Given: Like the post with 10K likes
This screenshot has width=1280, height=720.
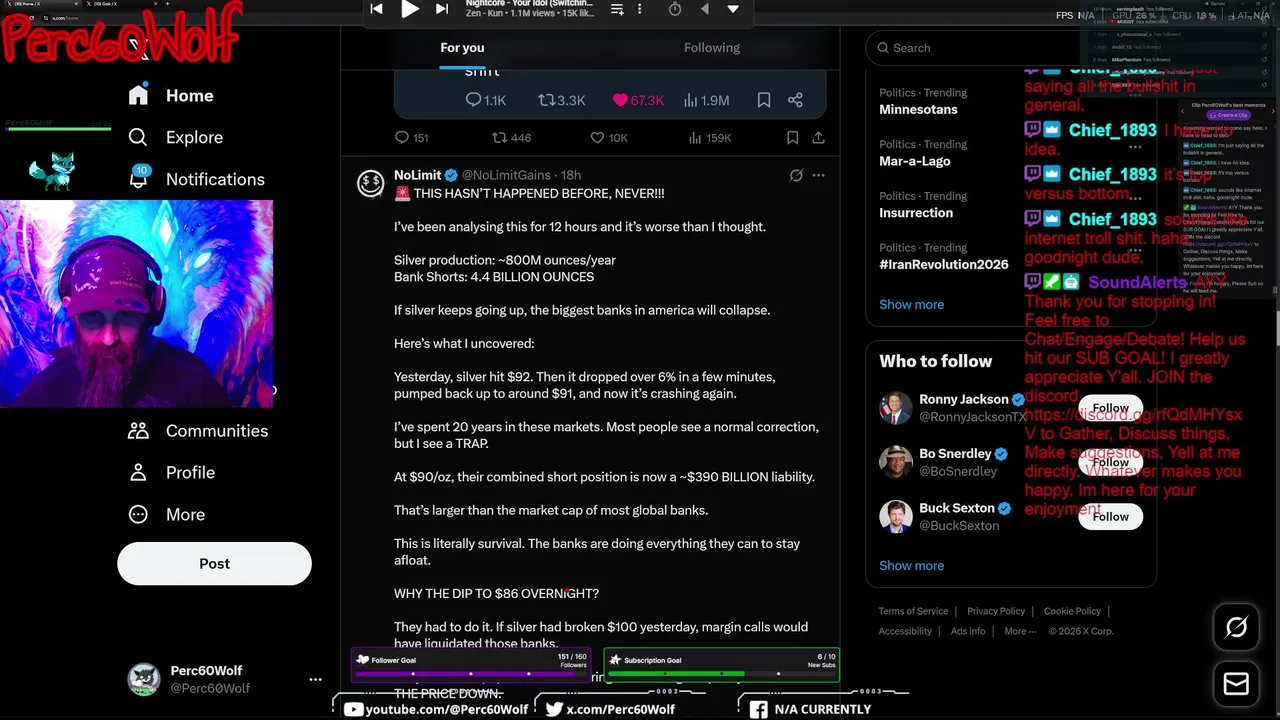Looking at the screenshot, I should click(609, 138).
